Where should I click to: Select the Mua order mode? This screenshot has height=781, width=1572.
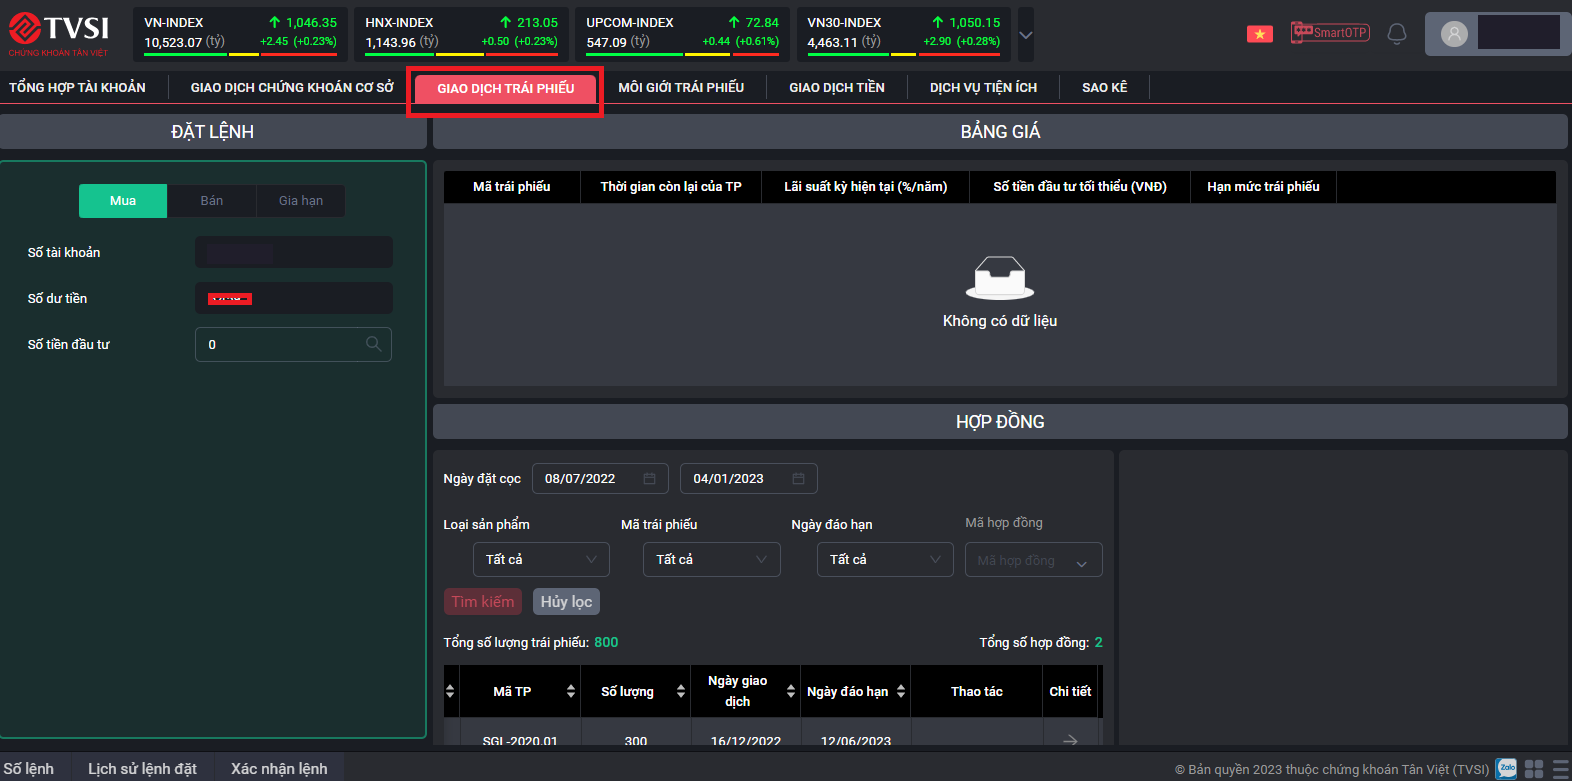pyautogui.click(x=123, y=201)
